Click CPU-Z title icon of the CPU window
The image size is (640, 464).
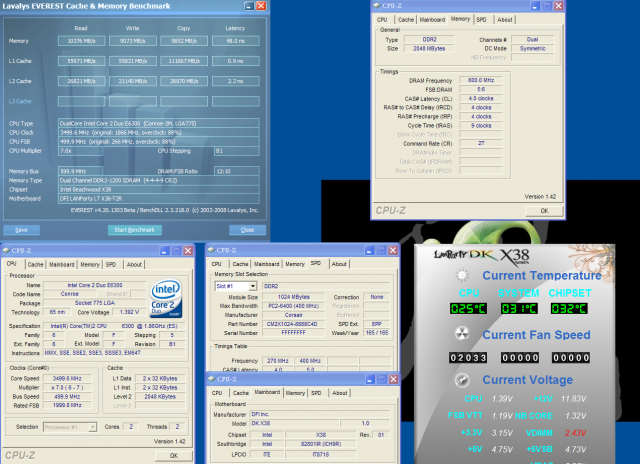pyautogui.click(x=6, y=250)
